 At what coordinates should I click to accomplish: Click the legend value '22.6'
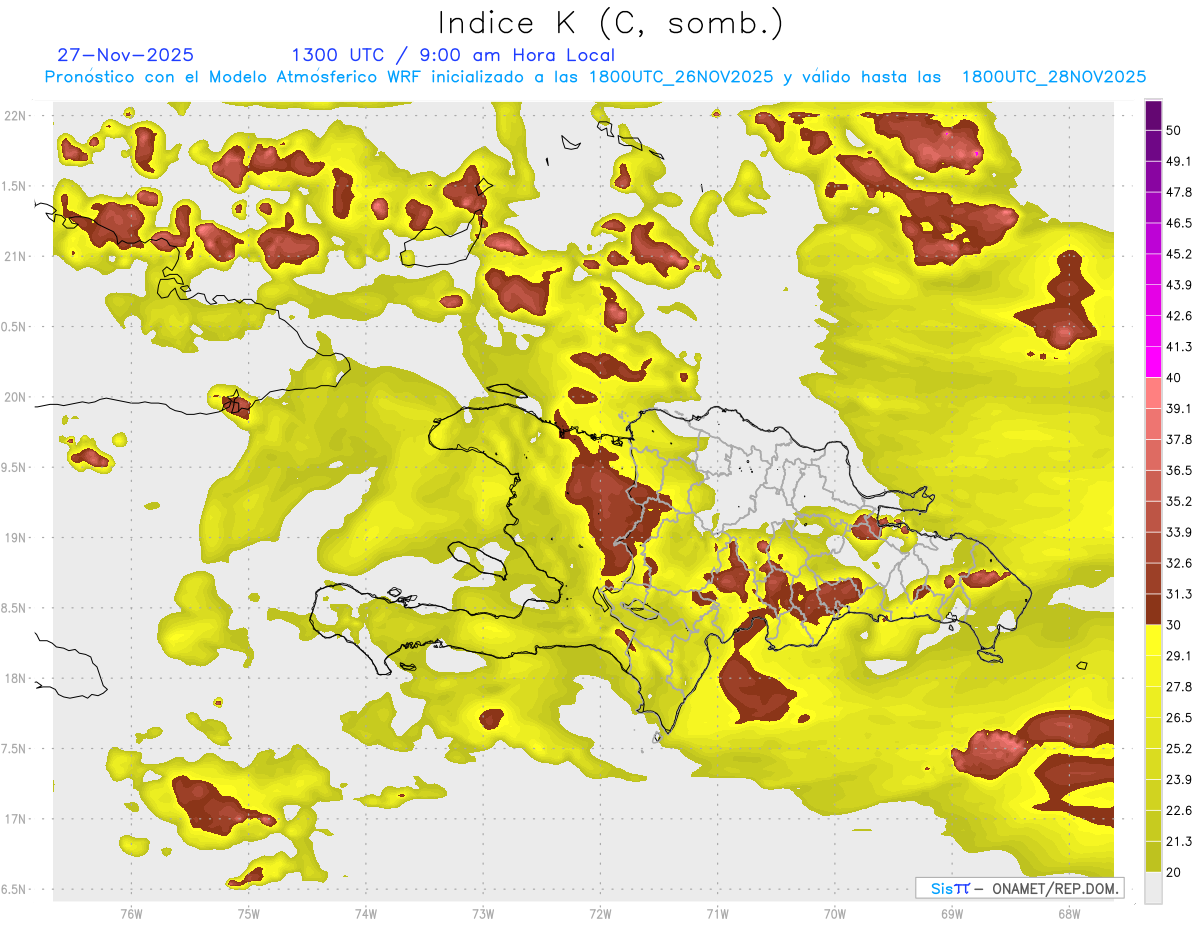tap(1178, 811)
